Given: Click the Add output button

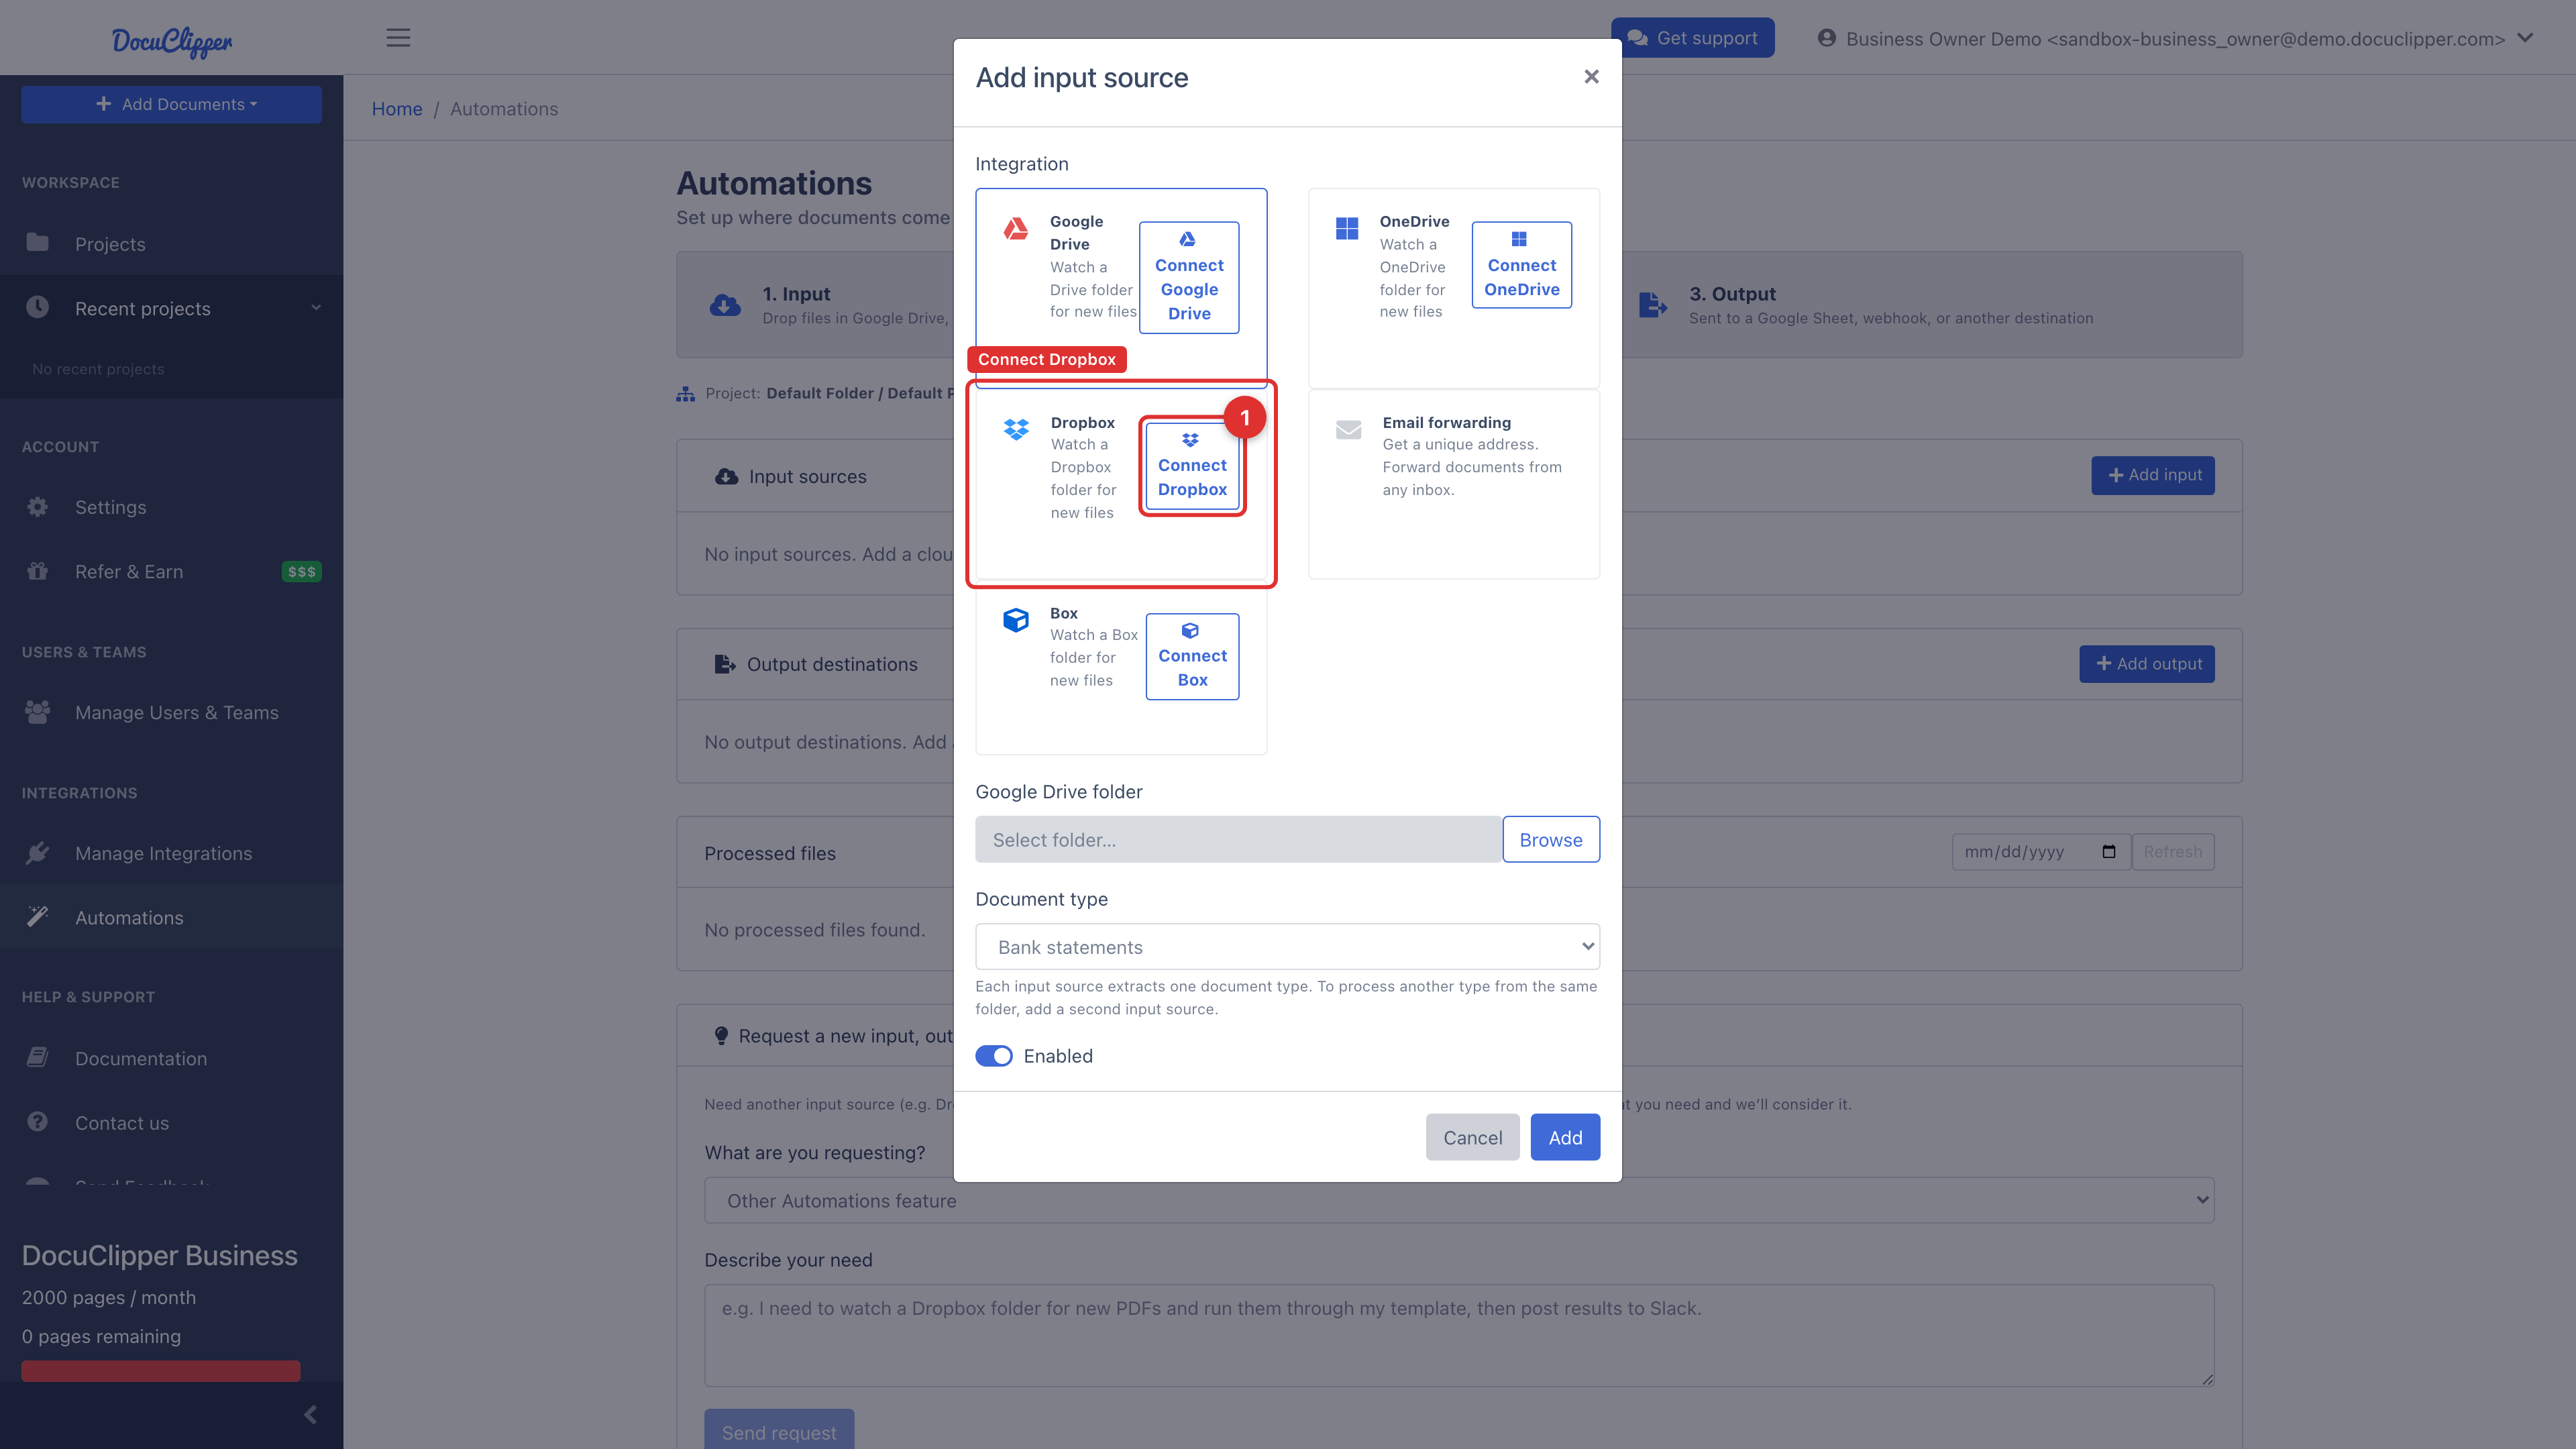Looking at the screenshot, I should pos(2147,664).
